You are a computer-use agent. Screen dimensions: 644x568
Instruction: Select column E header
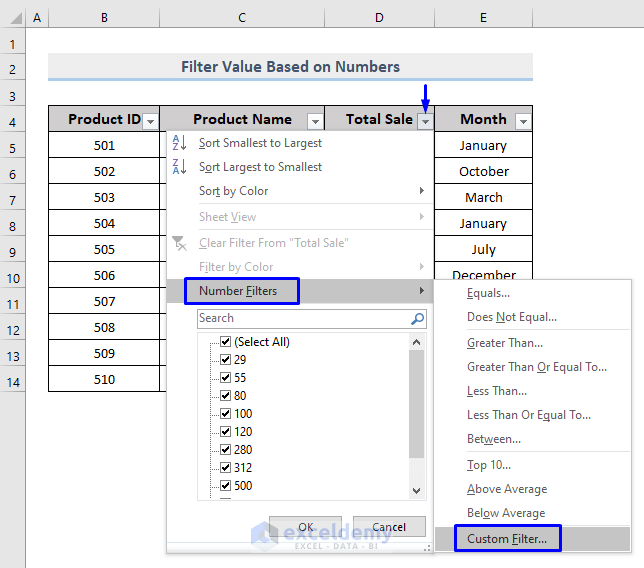(x=483, y=18)
